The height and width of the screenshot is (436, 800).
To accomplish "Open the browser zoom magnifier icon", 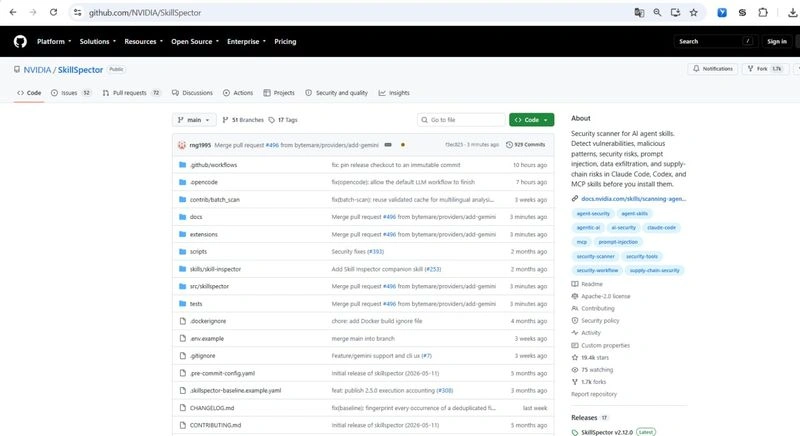I will (657, 13).
